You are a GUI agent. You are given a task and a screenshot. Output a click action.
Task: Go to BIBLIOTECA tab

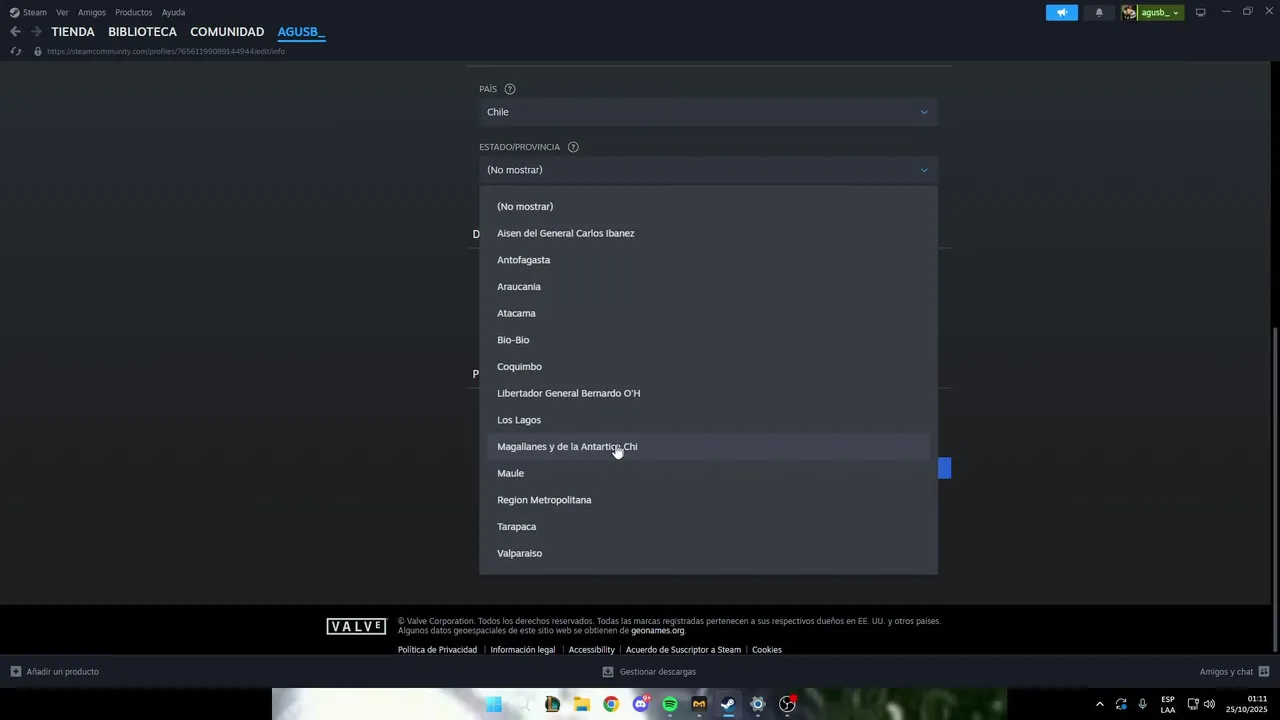[x=142, y=32]
